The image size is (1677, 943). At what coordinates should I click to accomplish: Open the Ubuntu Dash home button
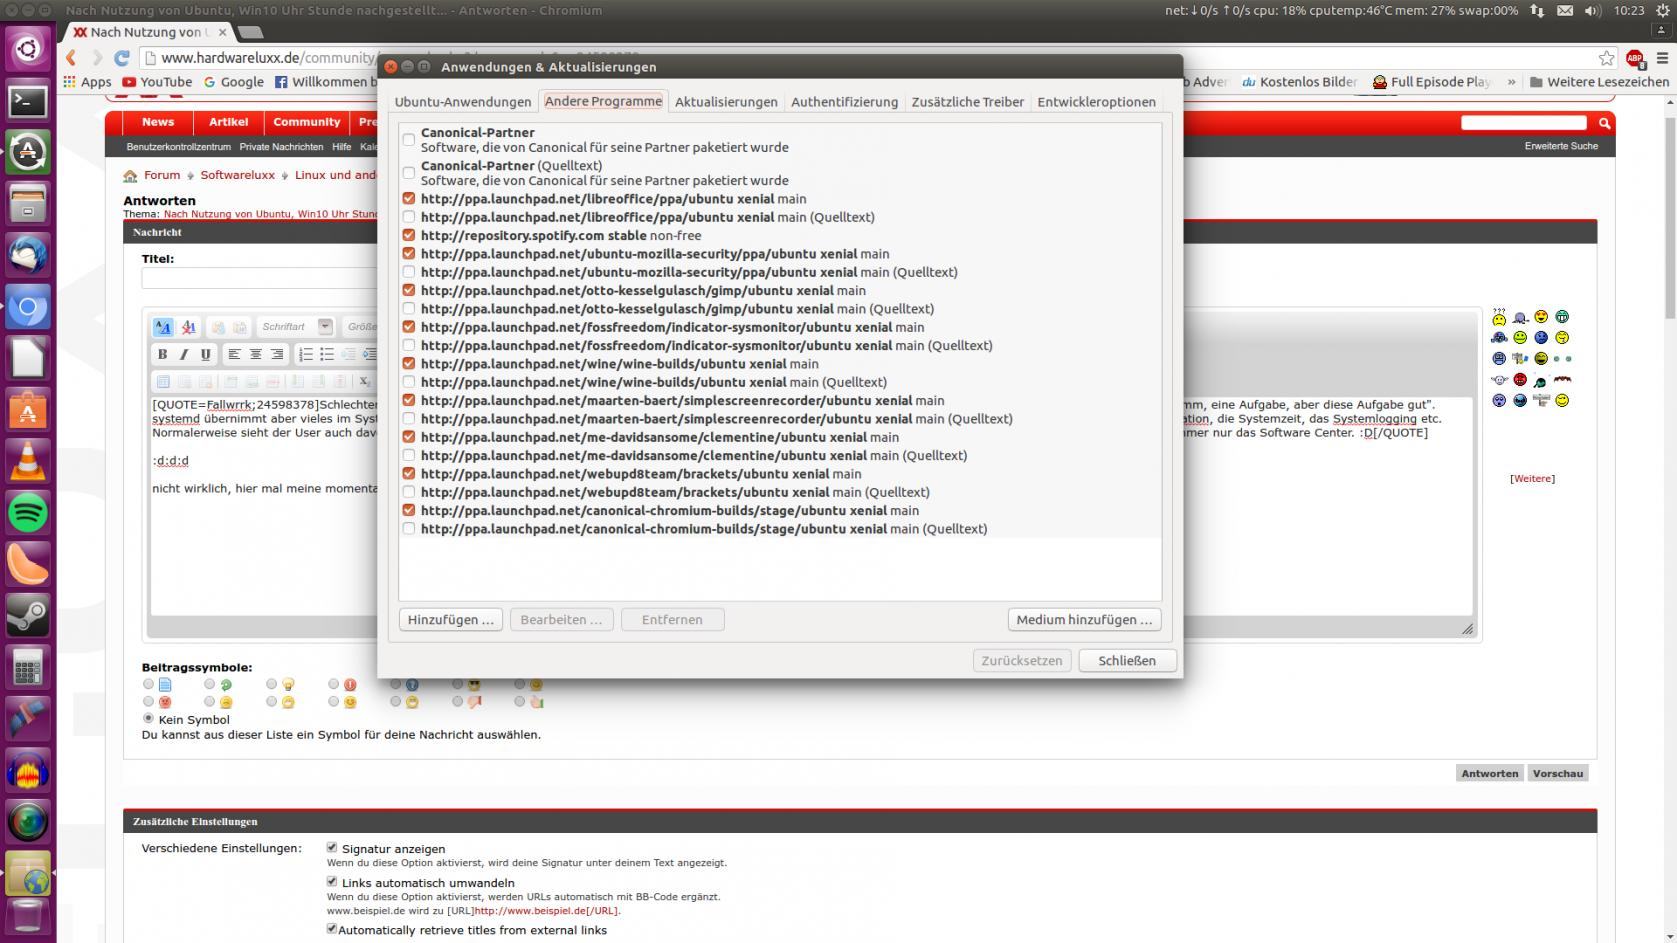click(x=28, y=49)
